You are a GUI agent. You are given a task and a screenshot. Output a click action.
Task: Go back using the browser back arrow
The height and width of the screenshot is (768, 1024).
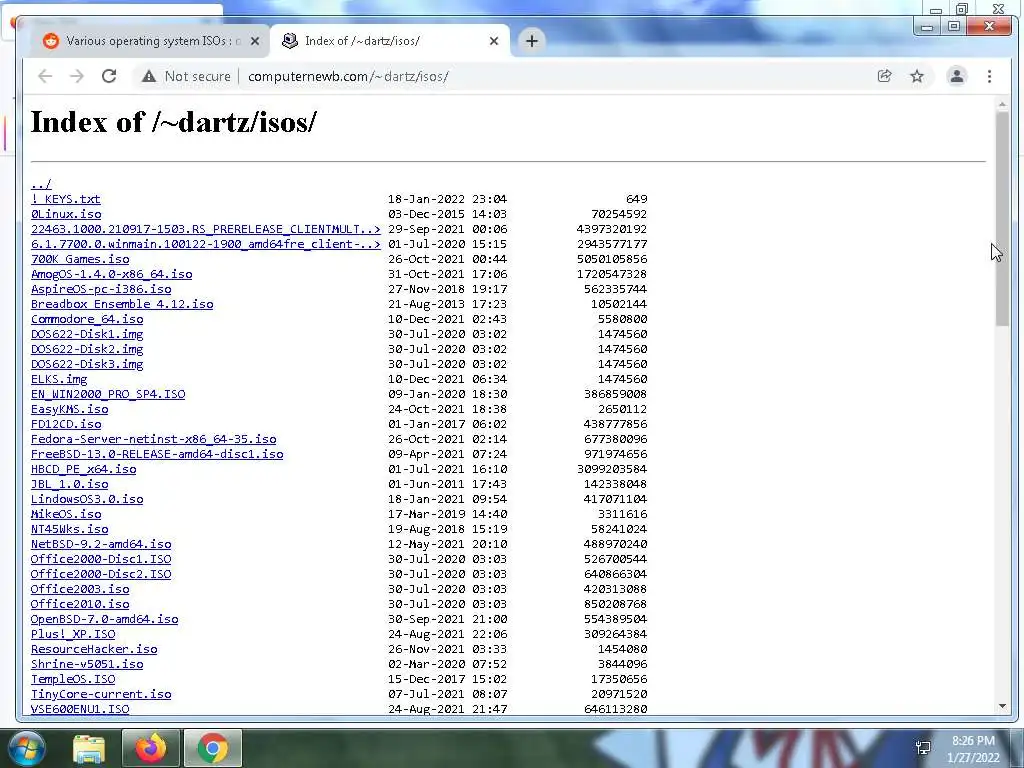(44, 76)
